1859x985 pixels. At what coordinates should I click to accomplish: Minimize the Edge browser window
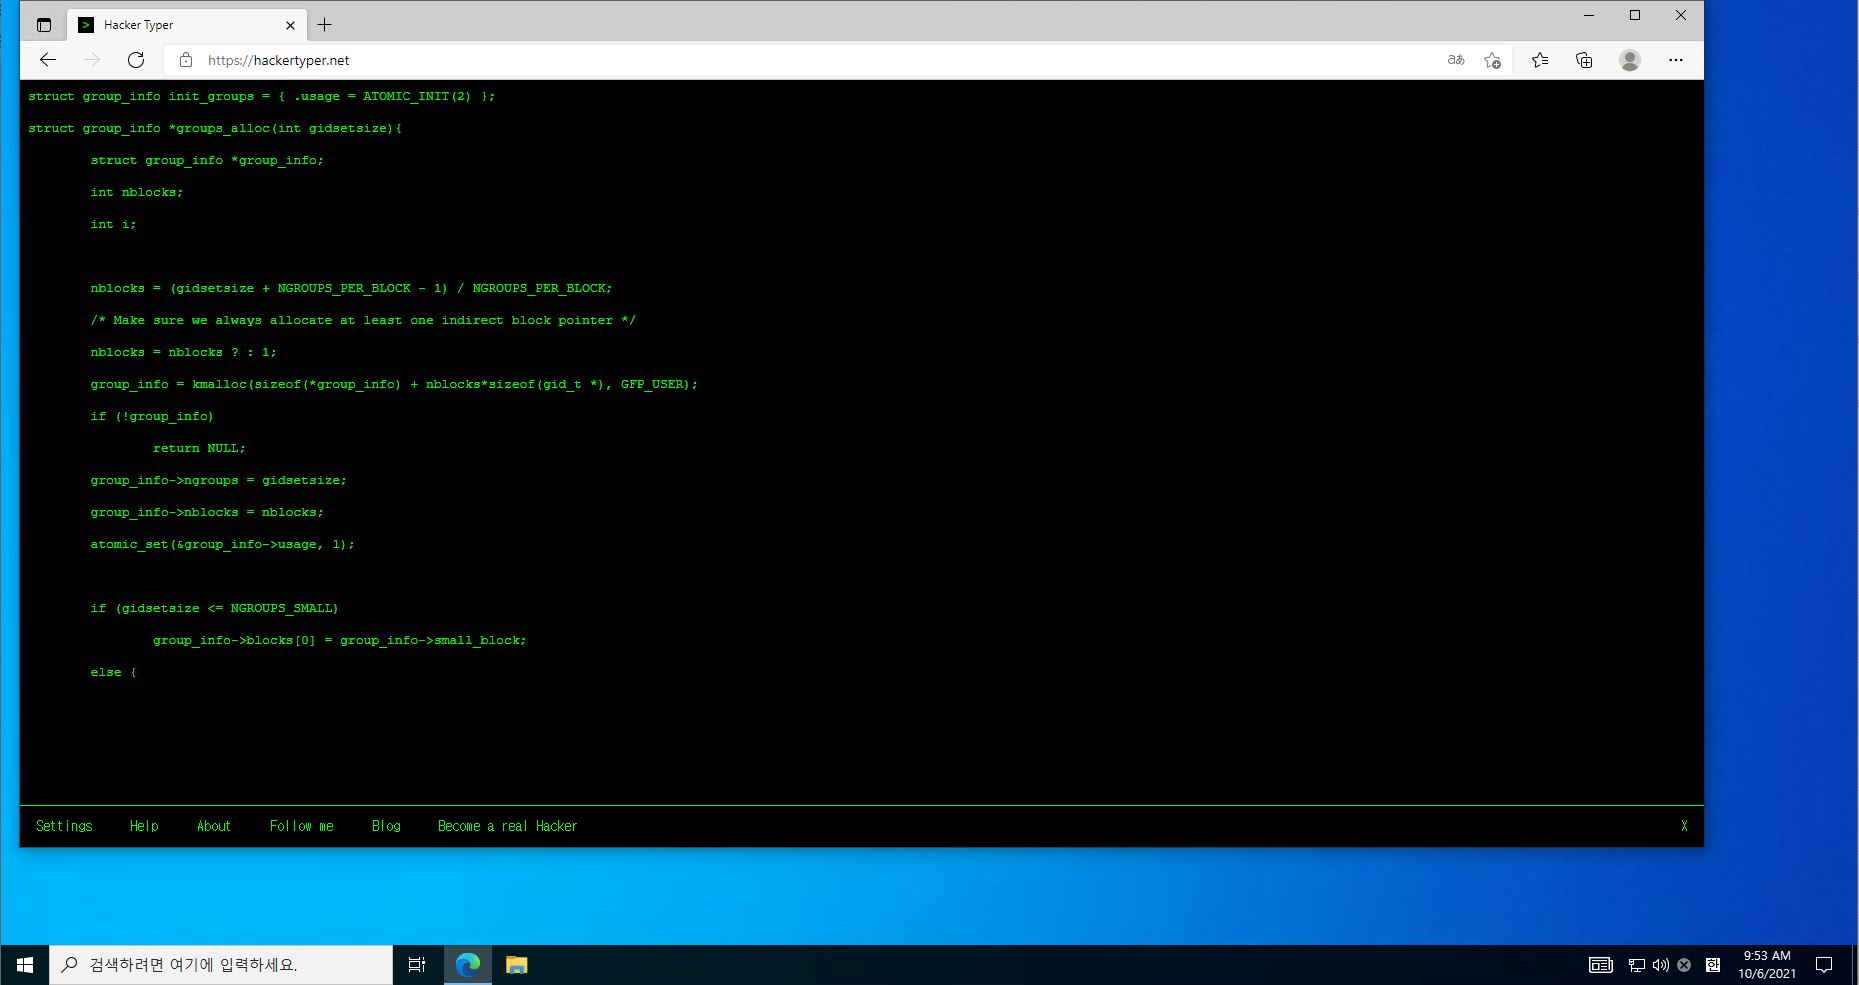point(1589,15)
